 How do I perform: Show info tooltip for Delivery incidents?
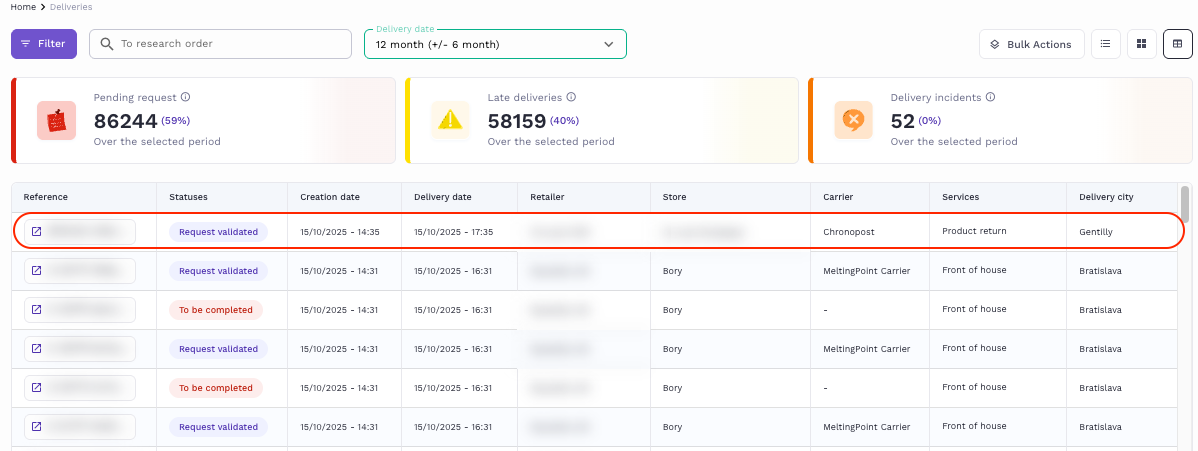990,98
